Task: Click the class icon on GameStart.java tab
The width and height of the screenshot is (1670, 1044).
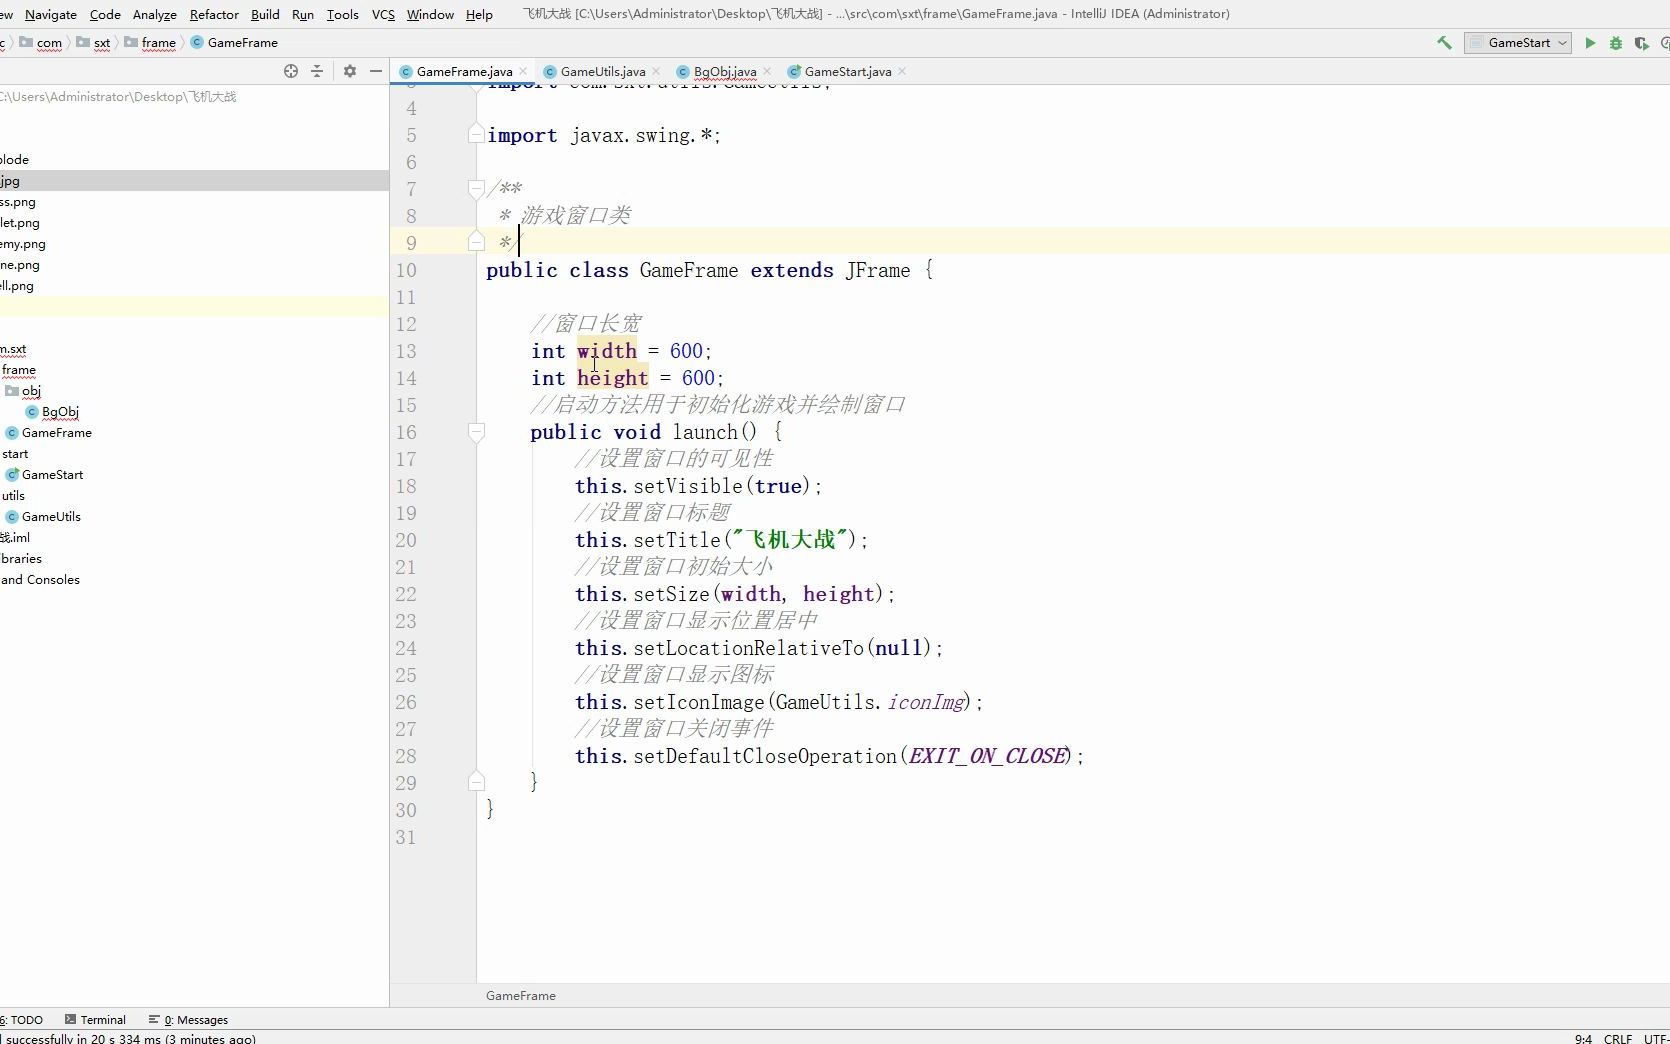Action: pyautogui.click(x=794, y=72)
